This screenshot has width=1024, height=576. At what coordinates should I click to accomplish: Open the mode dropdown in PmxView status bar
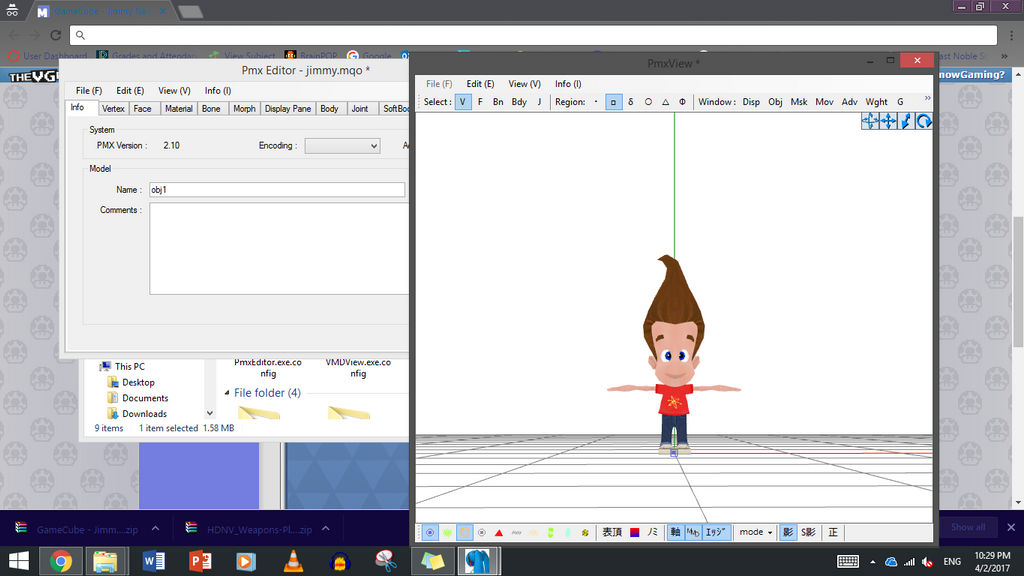click(753, 532)
